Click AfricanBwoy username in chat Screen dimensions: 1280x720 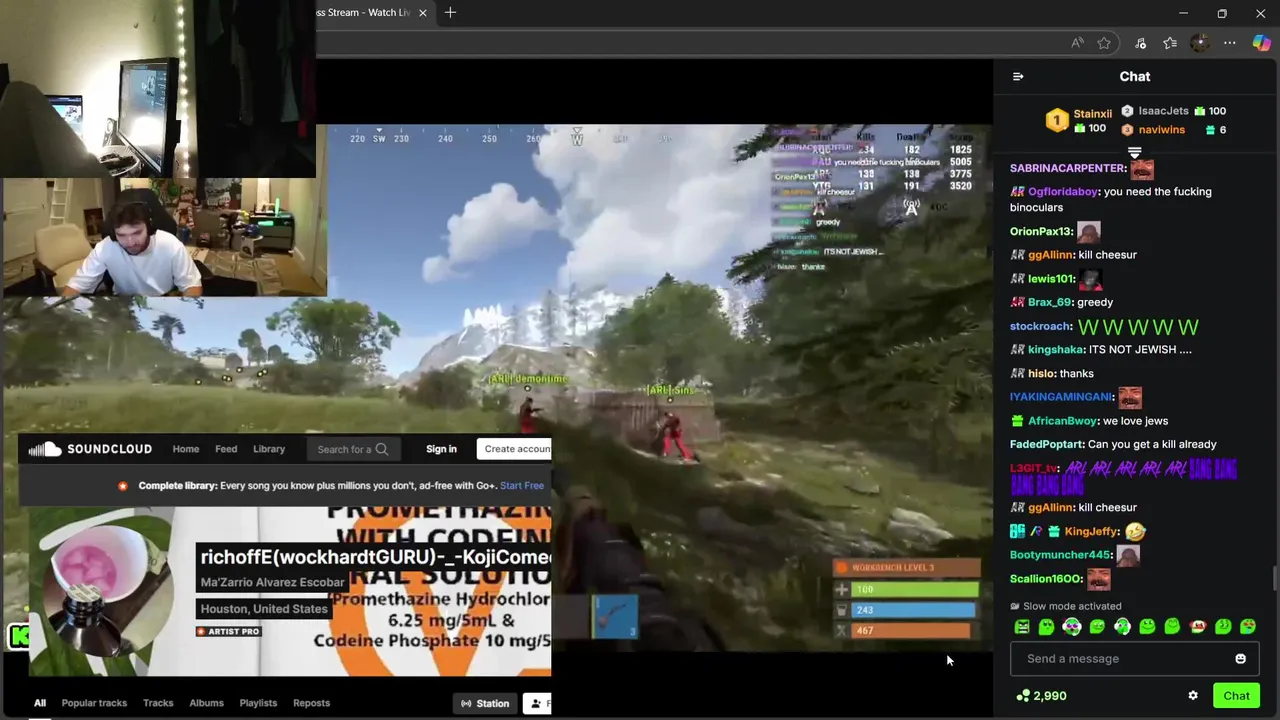point(1062,421)
